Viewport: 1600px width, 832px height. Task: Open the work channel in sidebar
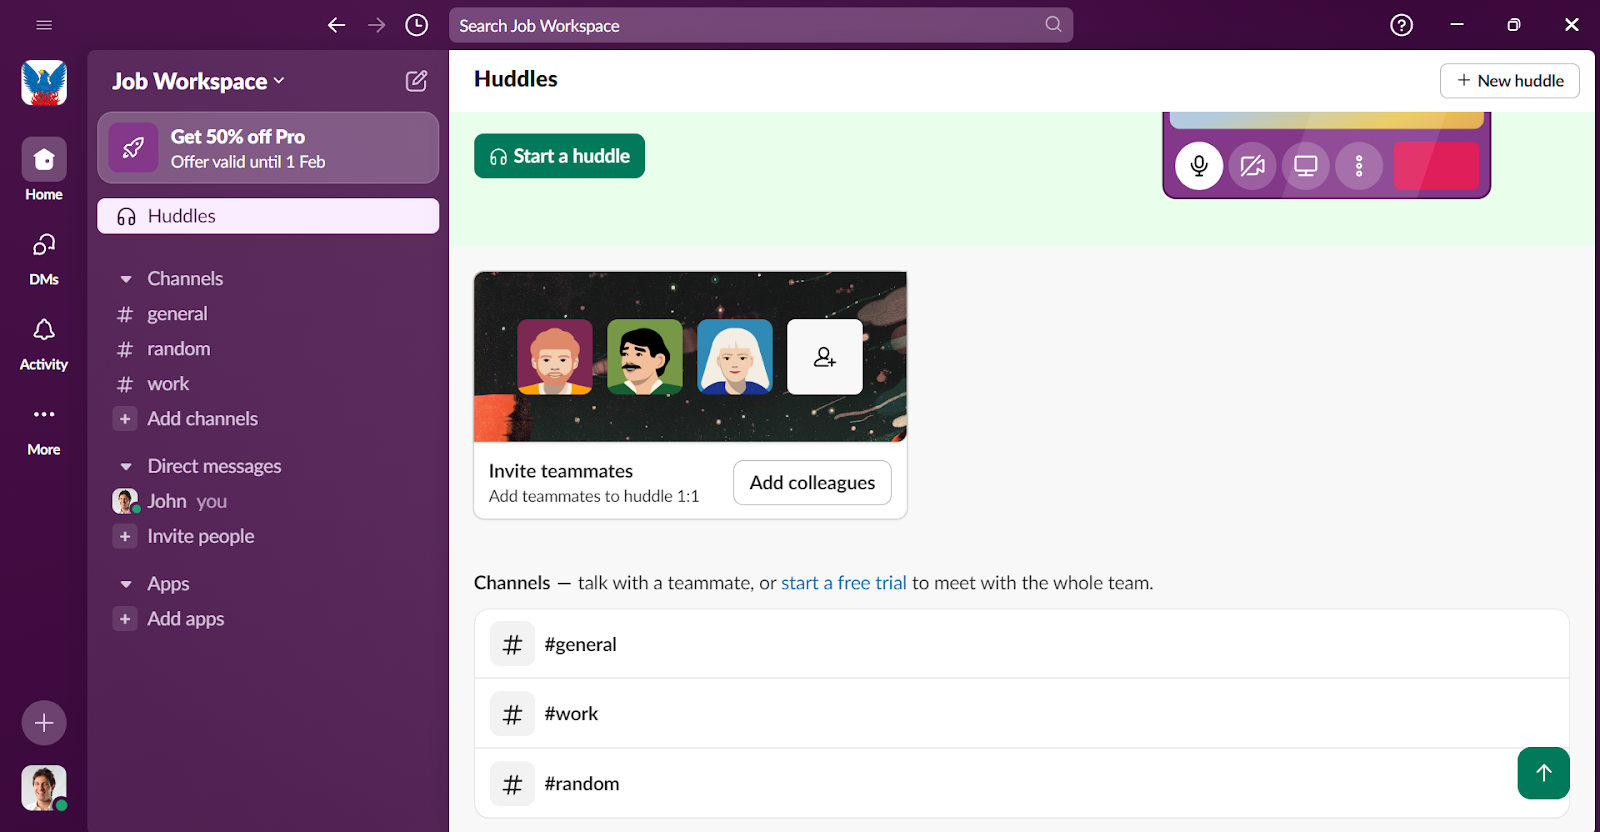point(268,384)
